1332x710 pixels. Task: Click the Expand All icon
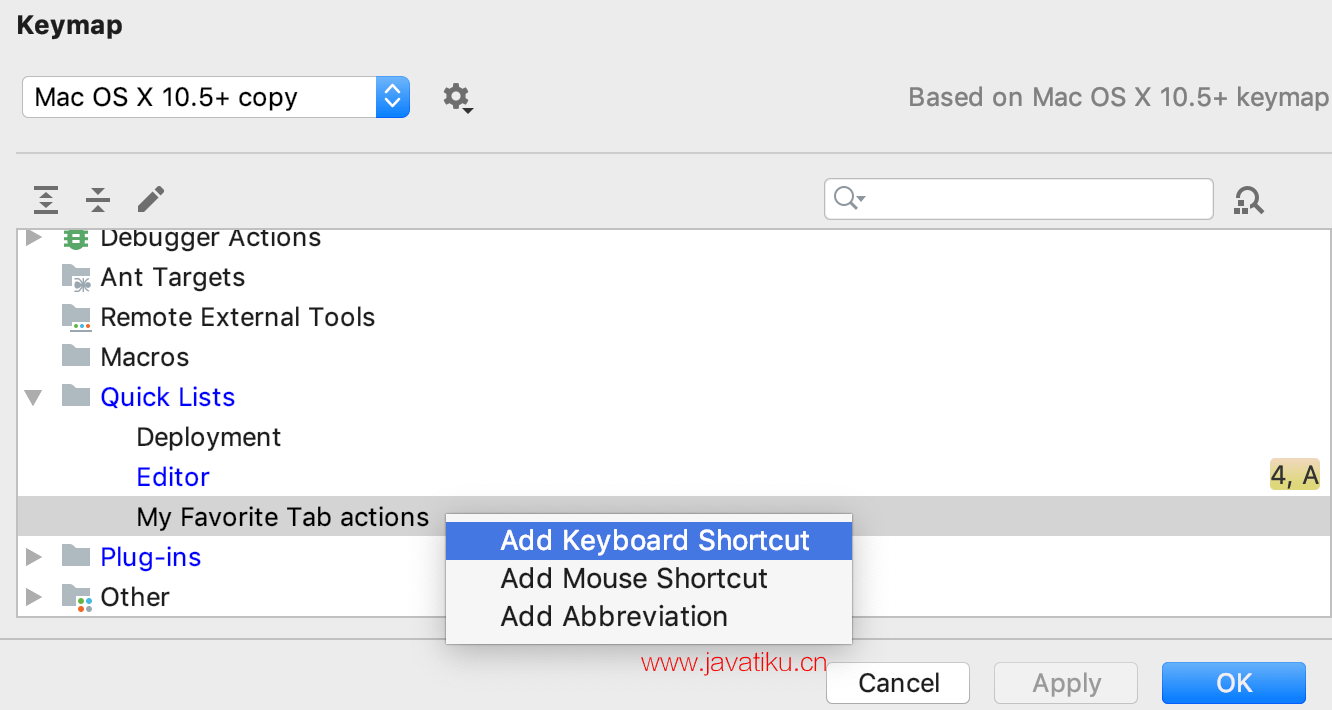coord(45,199)
